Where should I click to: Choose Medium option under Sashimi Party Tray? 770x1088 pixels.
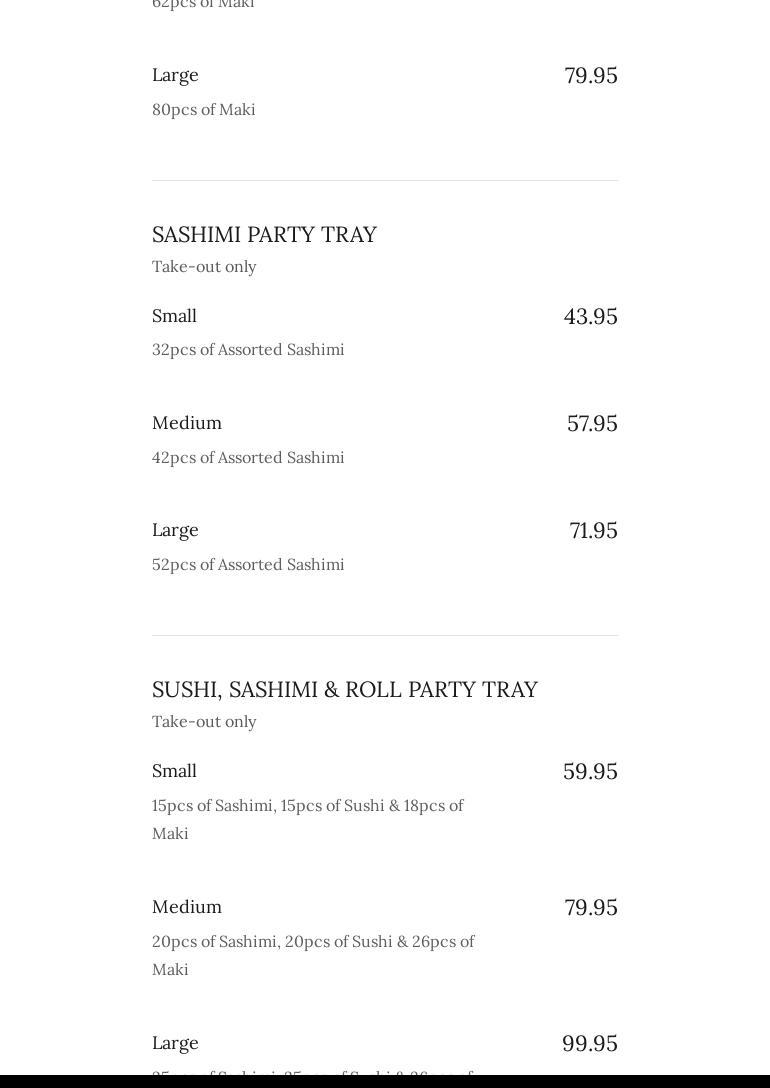pyautogui.click(x=187, y=423)
